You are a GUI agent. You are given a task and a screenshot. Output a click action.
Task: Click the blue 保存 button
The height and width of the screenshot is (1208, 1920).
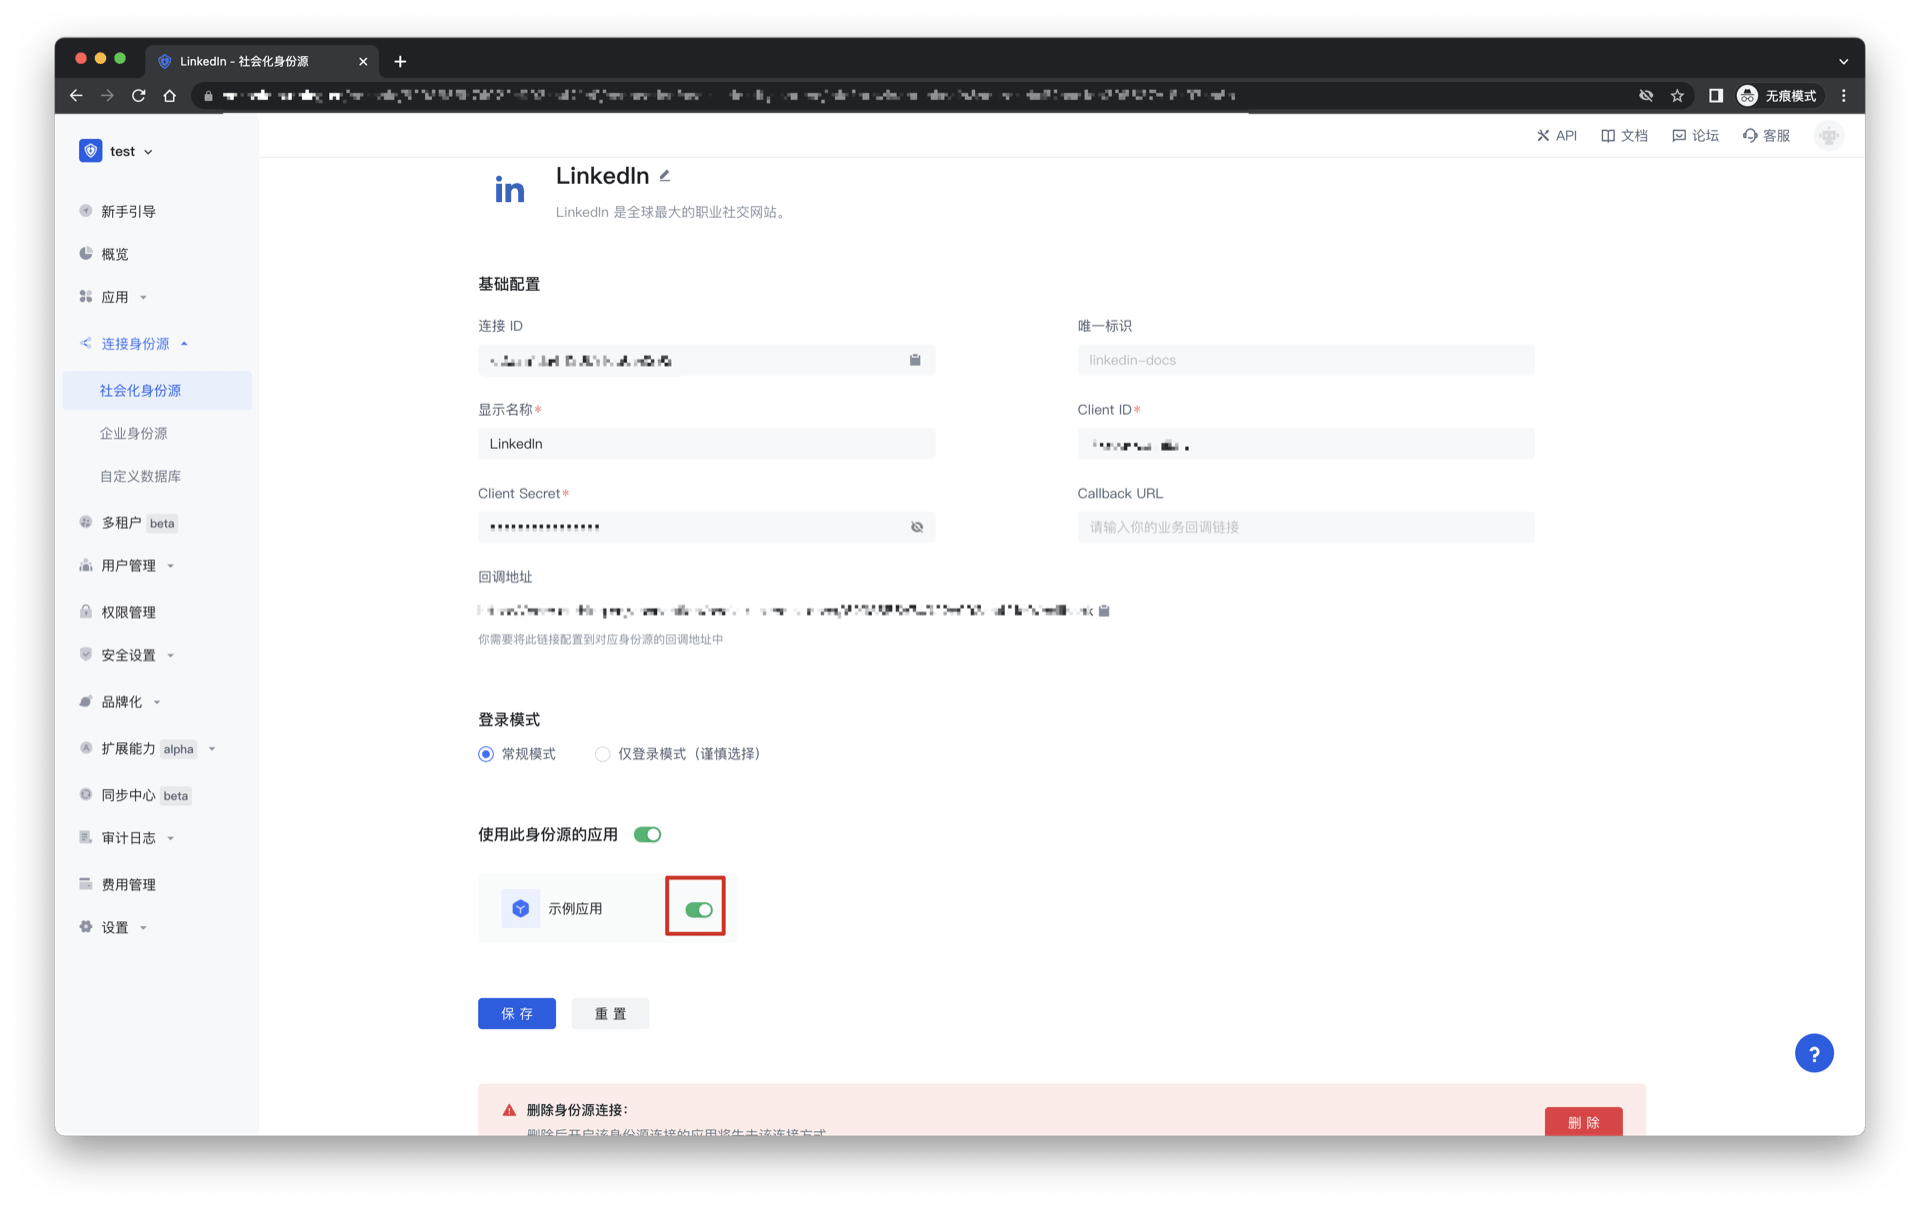point(516,1013)
